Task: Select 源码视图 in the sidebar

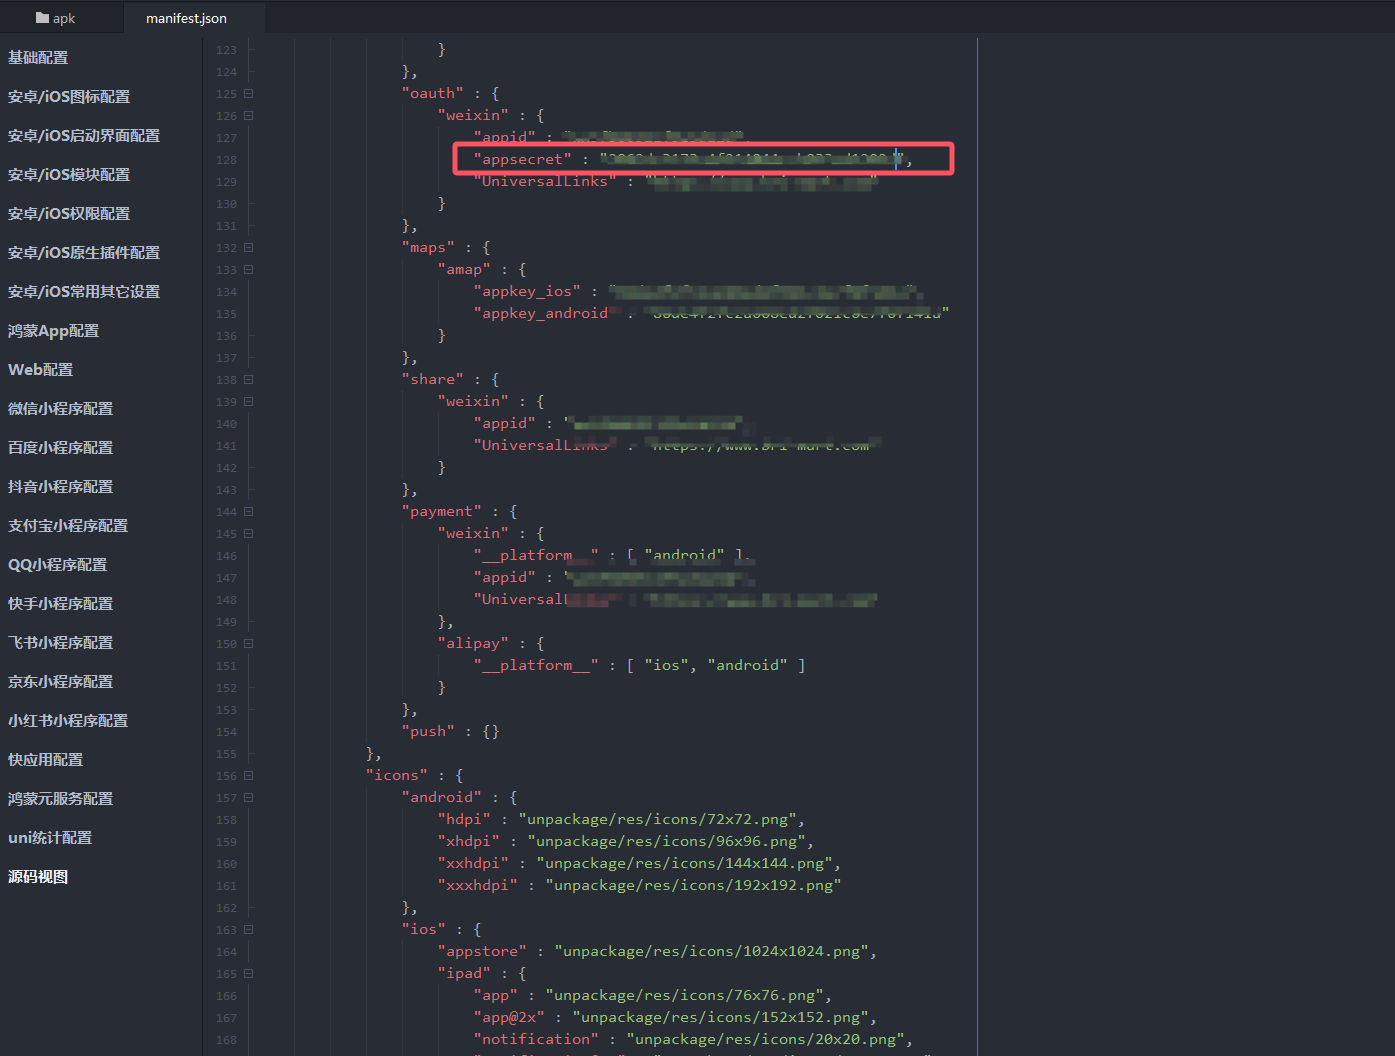Action: point(38,877)
